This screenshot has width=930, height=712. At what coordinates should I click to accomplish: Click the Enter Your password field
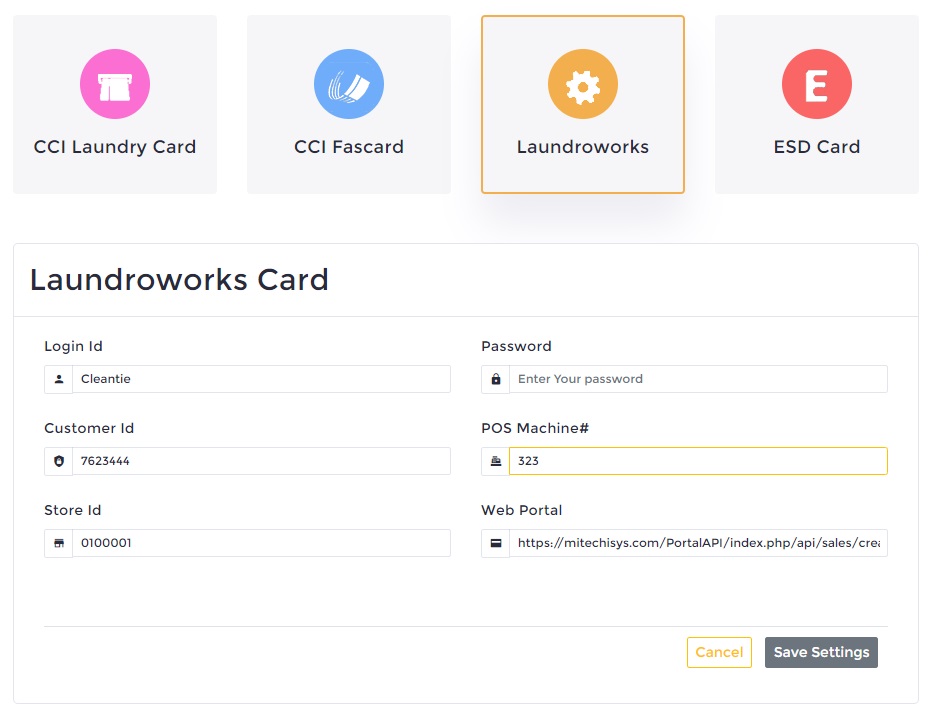(698, 379)
